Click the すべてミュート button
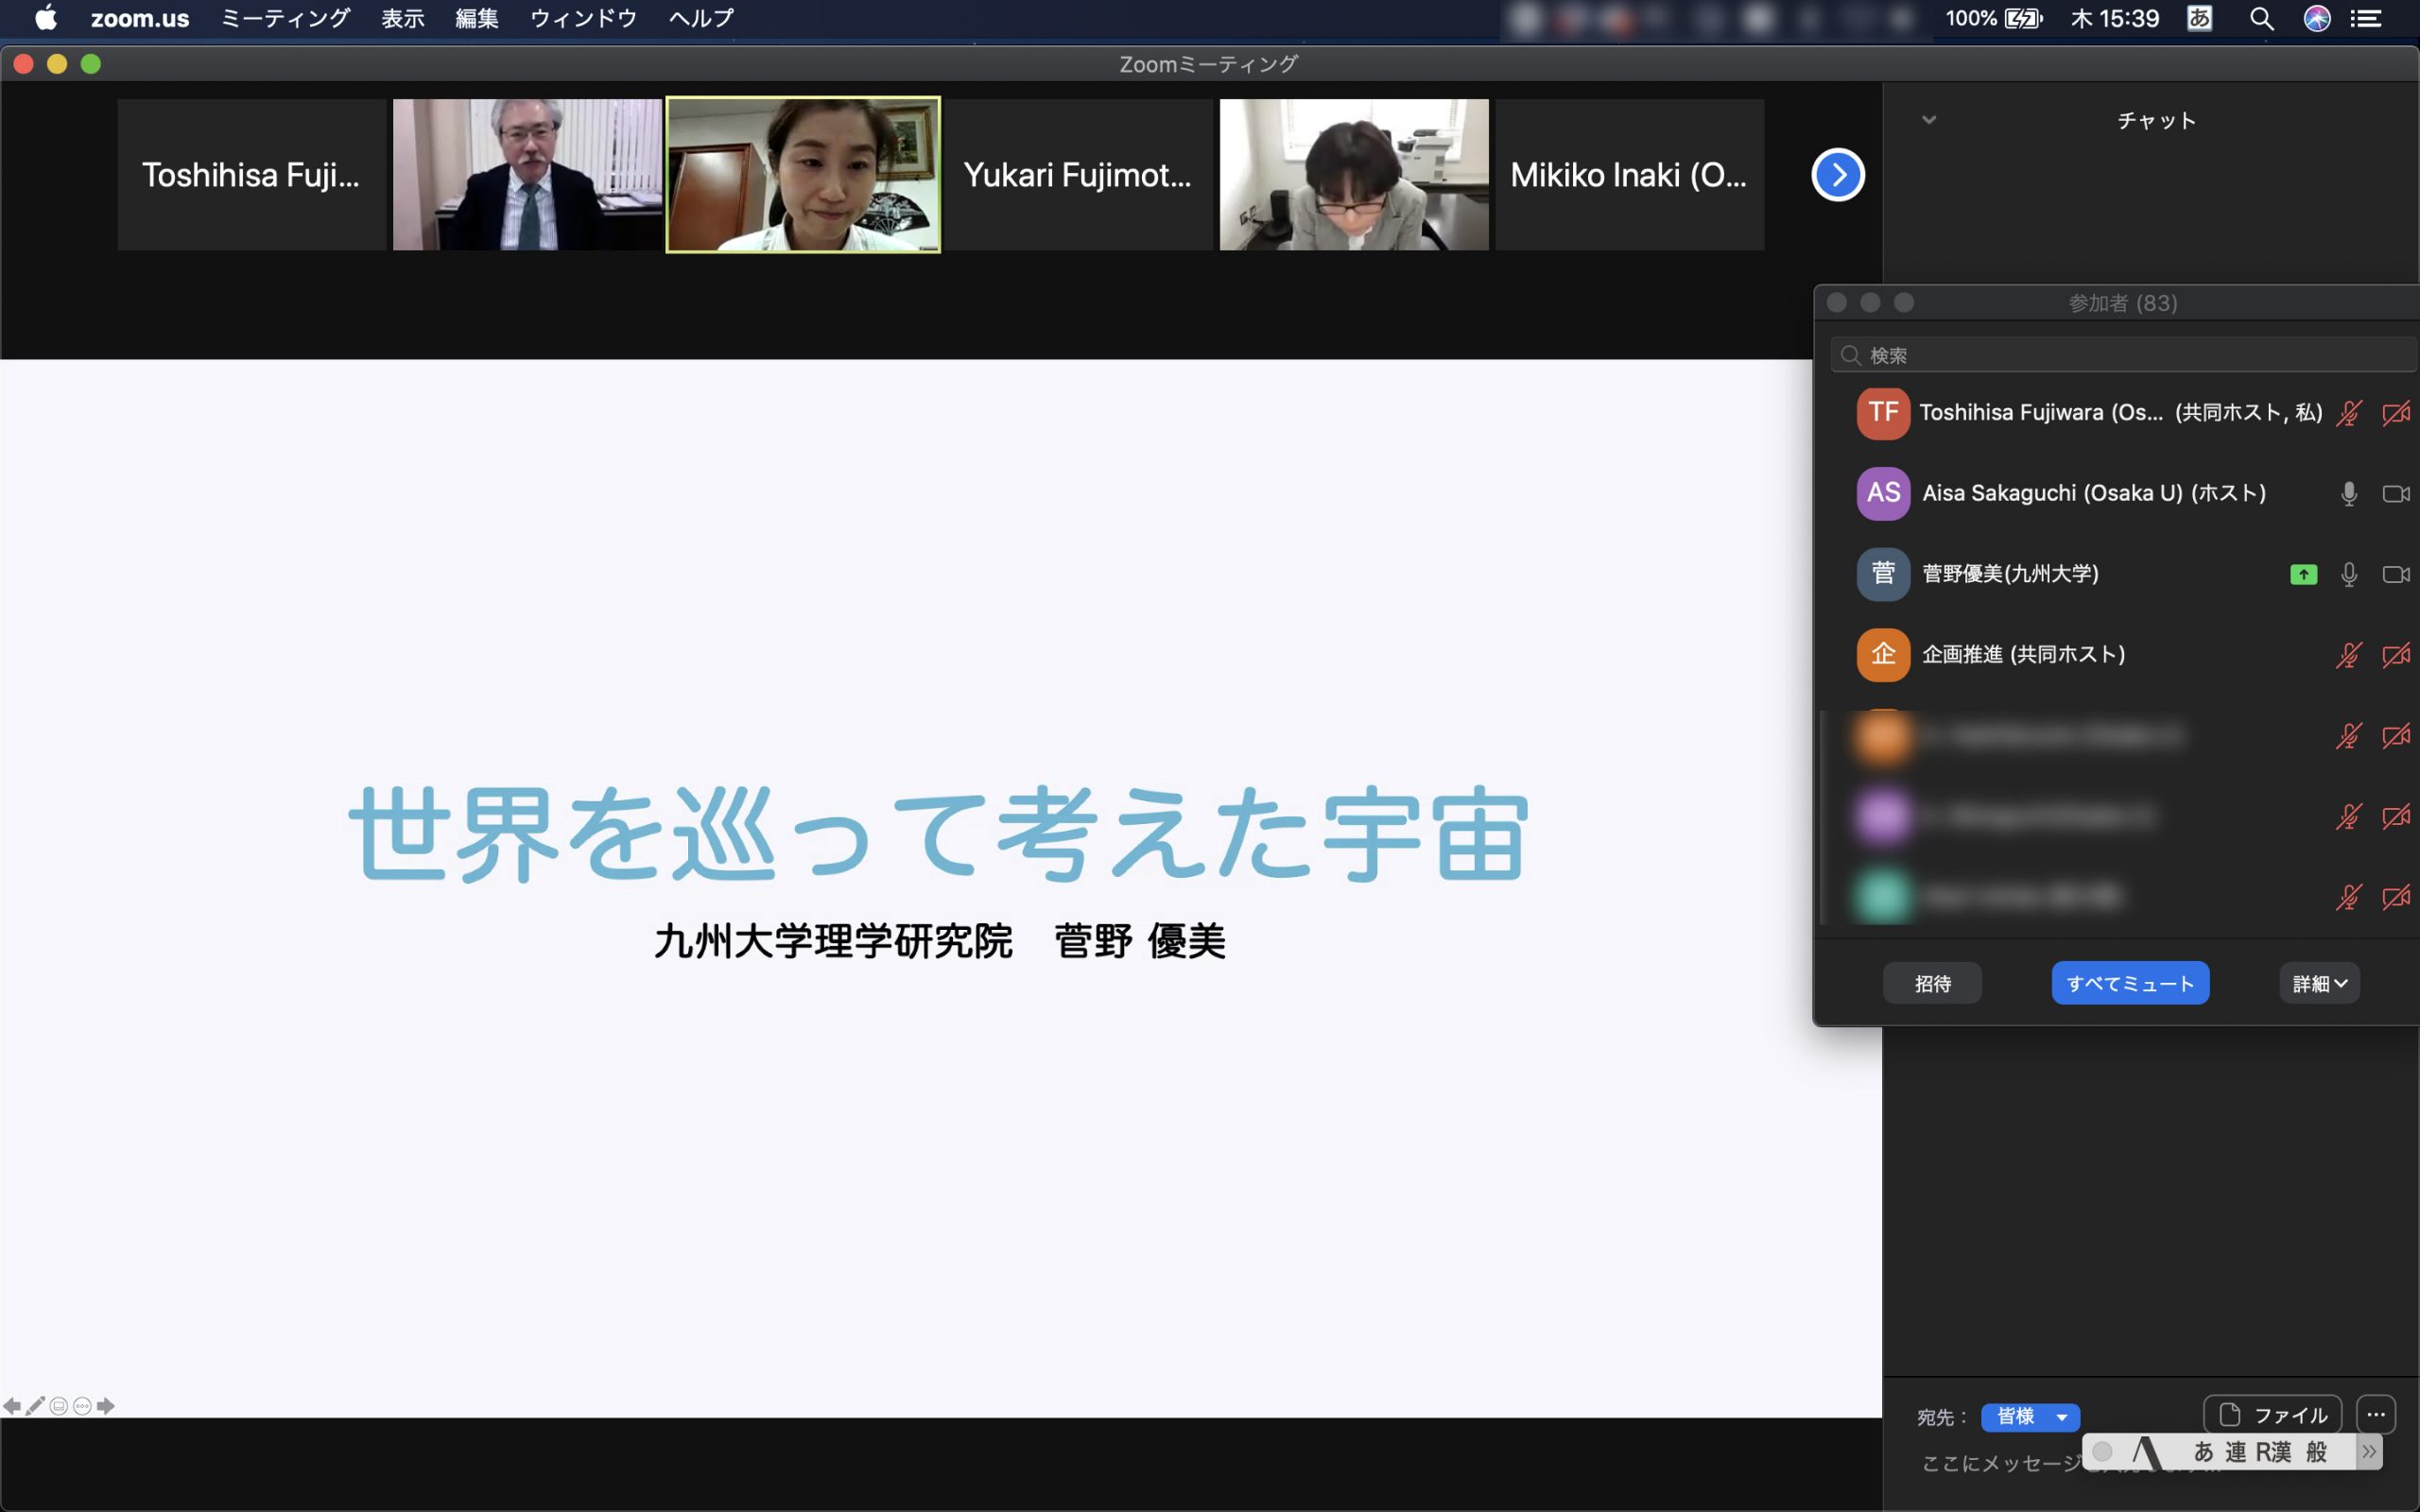This screenshot has height=1512, width=2420. 2129,983
